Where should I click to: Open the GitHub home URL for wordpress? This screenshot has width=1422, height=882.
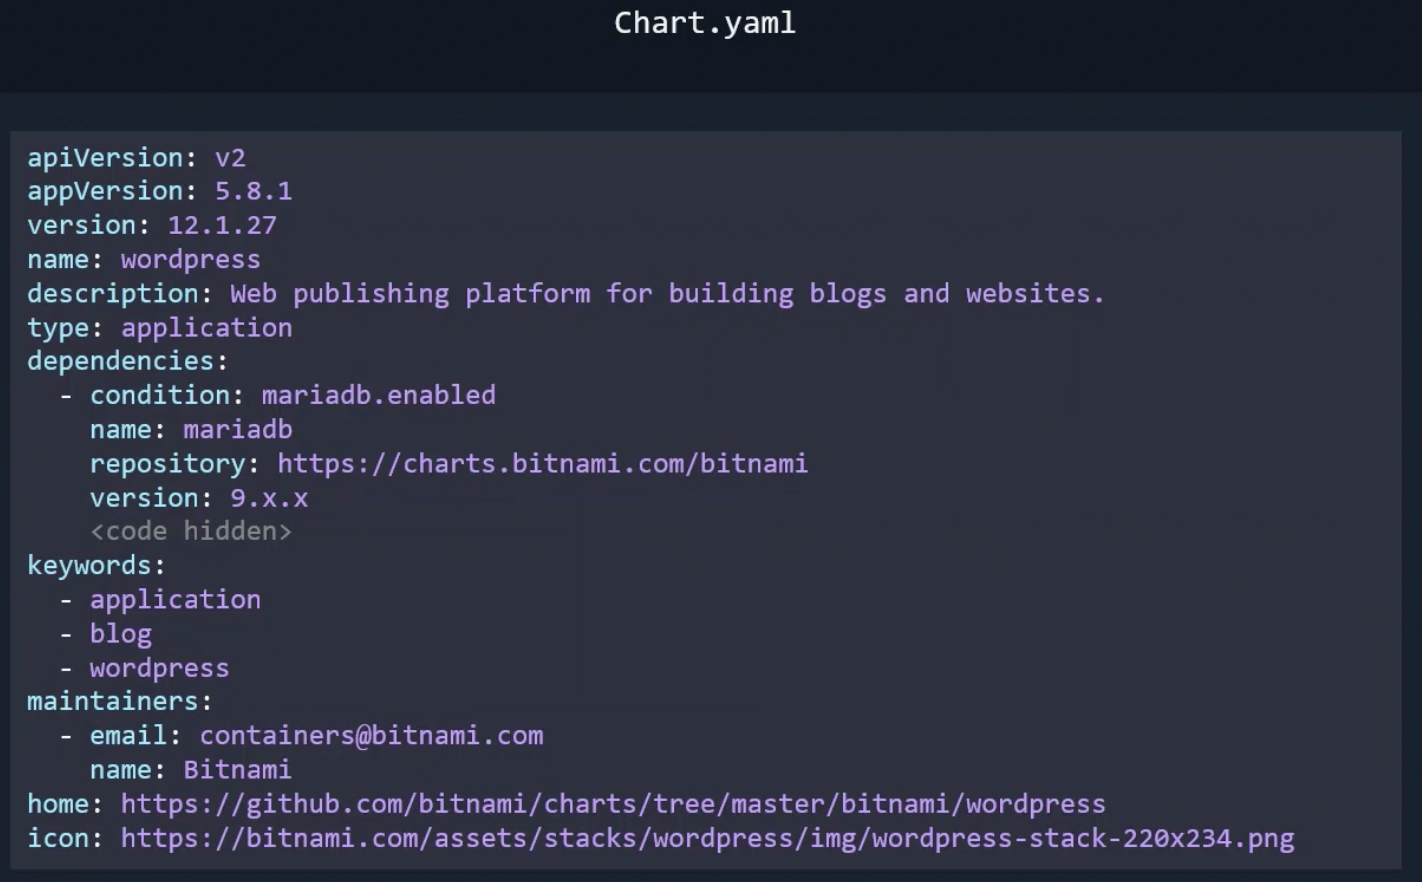tap(612, 803)
